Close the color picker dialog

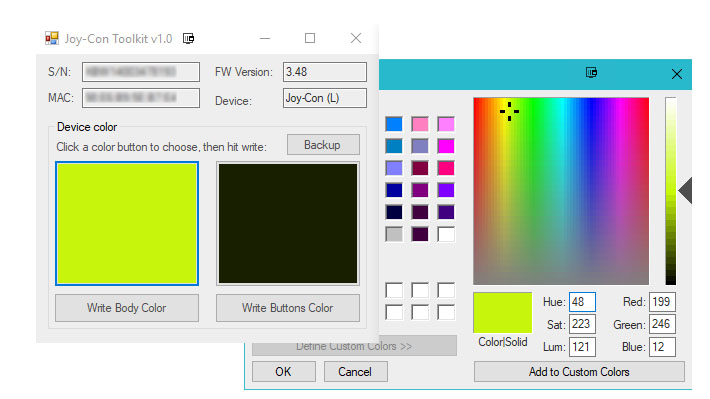[x=676, y=74]
